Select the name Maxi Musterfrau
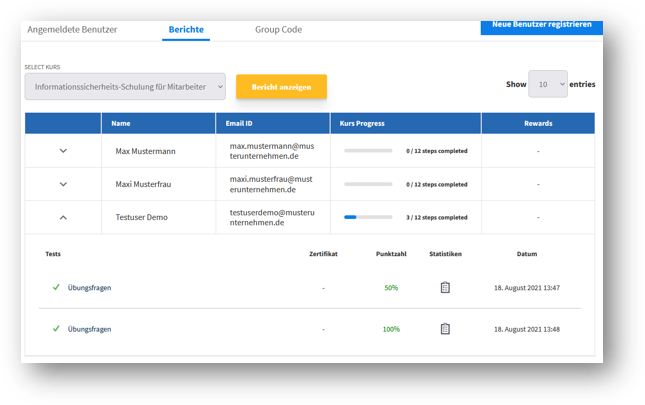Image resolution: width=645 pixels, height=405 pixels. coord(143,184)
